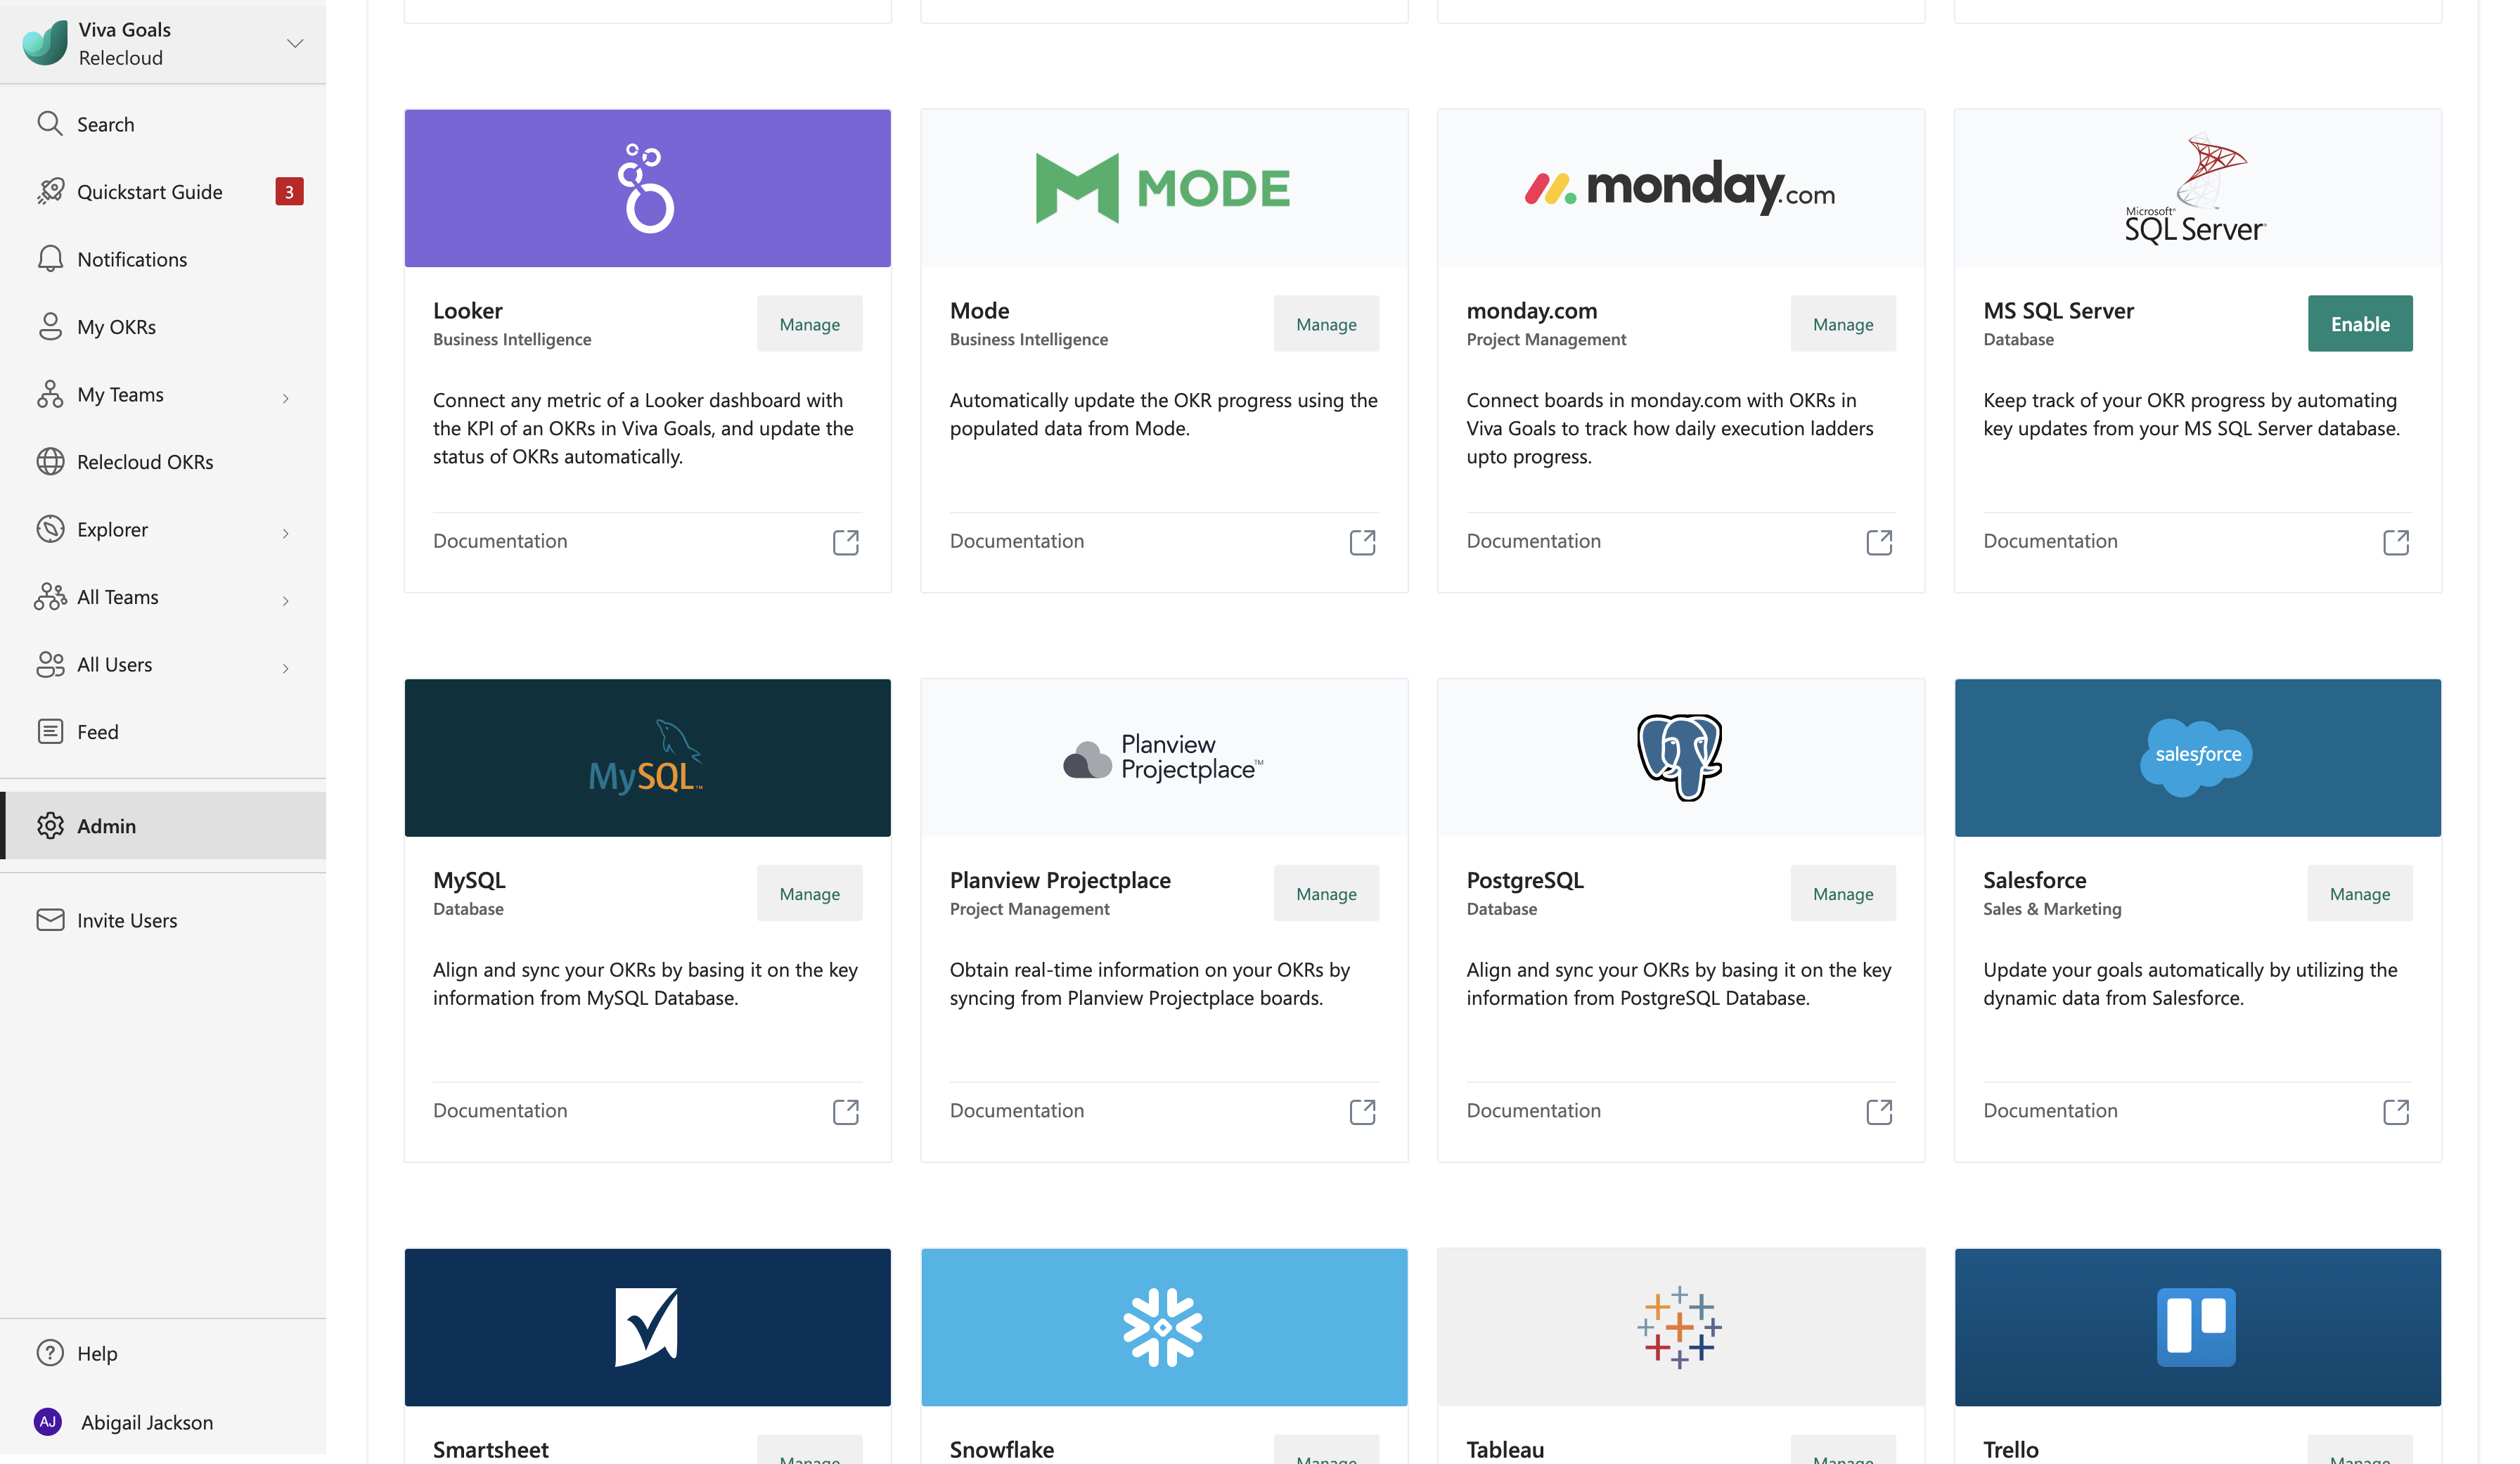Expand the All Users submenu chevron
The width and height of the screenshot is (2520, 1464).
[x=285, y=668]
